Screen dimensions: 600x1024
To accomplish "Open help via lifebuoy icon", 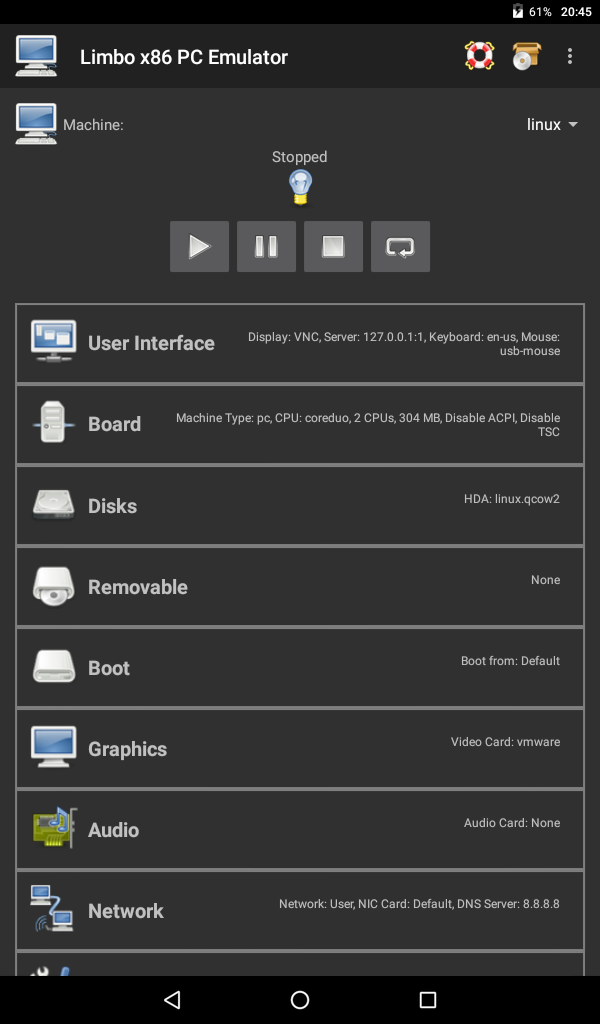I will click(x=479, y=56).
